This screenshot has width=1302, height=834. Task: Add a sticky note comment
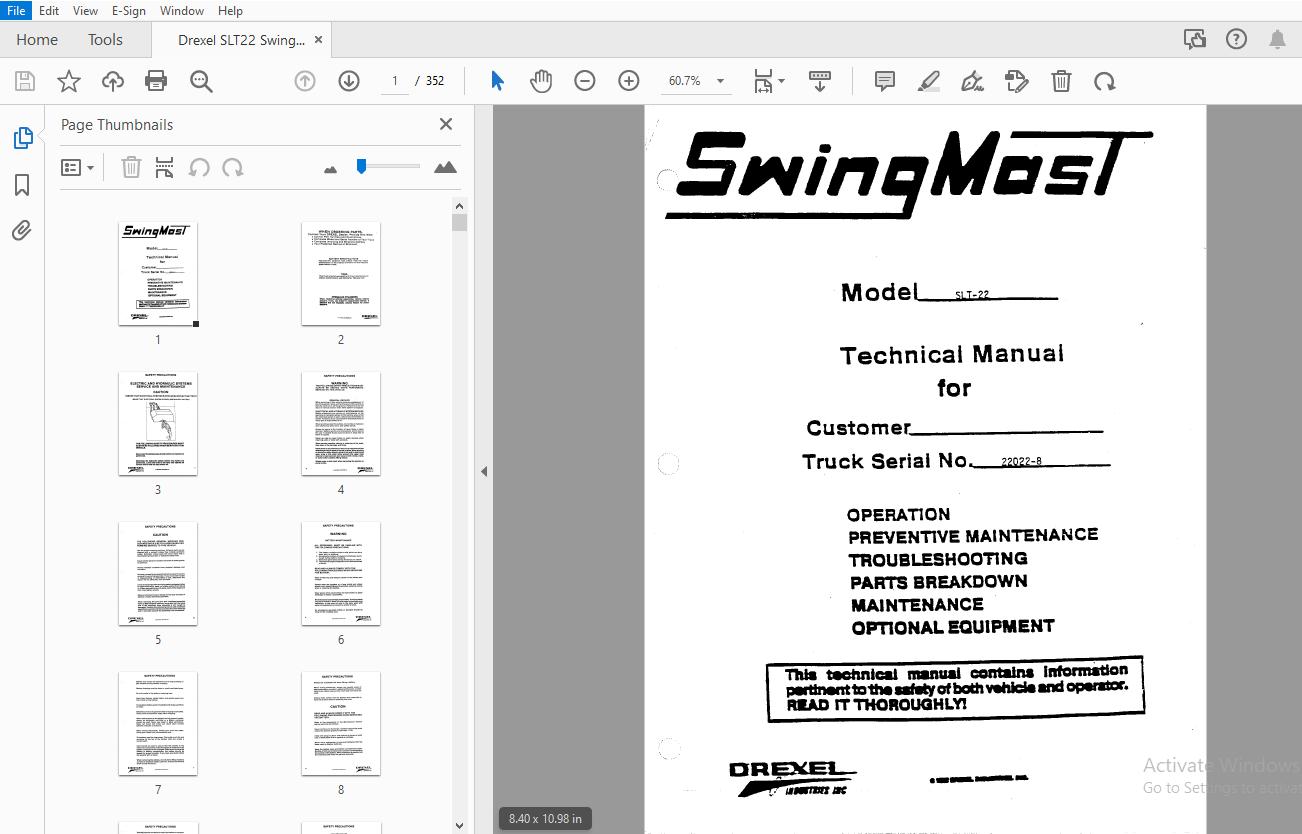885,81
